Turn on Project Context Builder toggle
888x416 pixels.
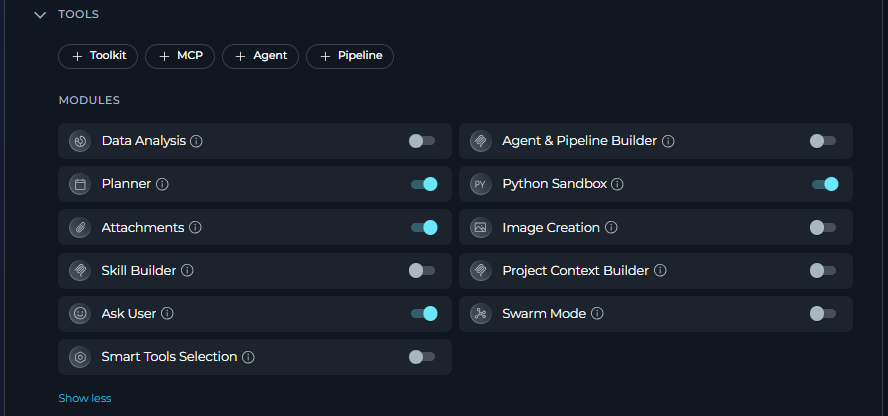823,271
